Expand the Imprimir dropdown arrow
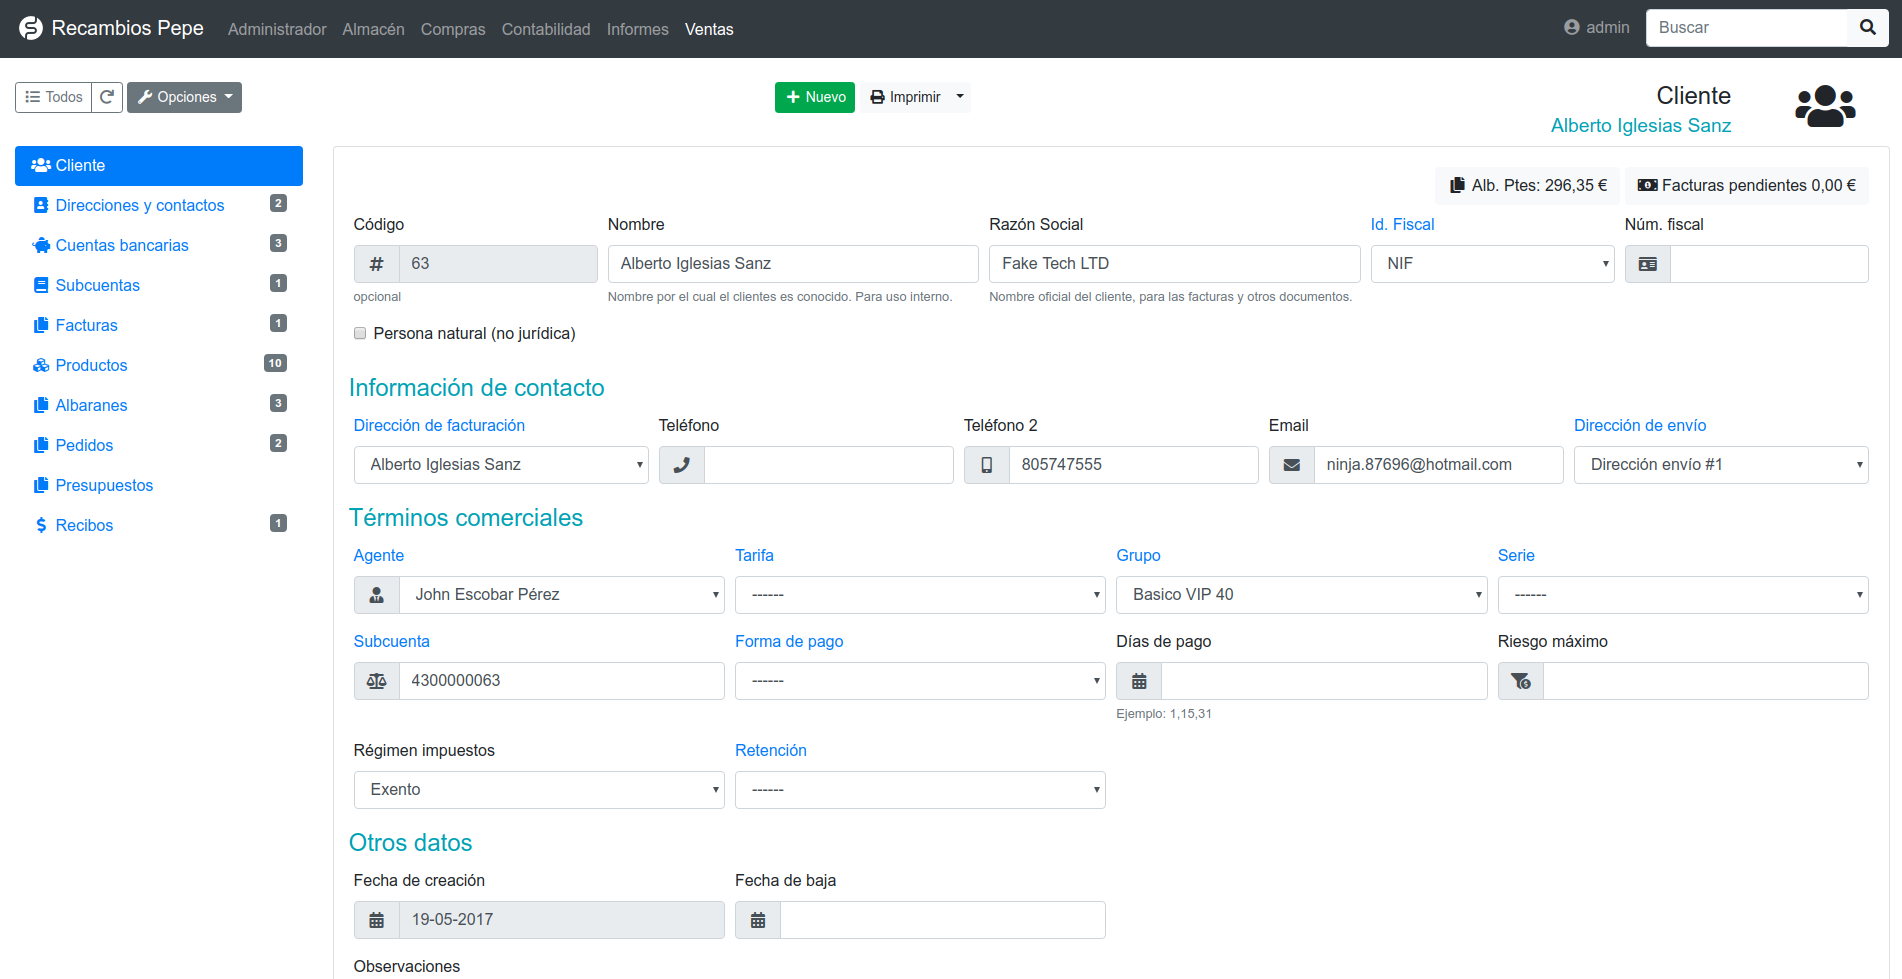 [x=960, y=97]
